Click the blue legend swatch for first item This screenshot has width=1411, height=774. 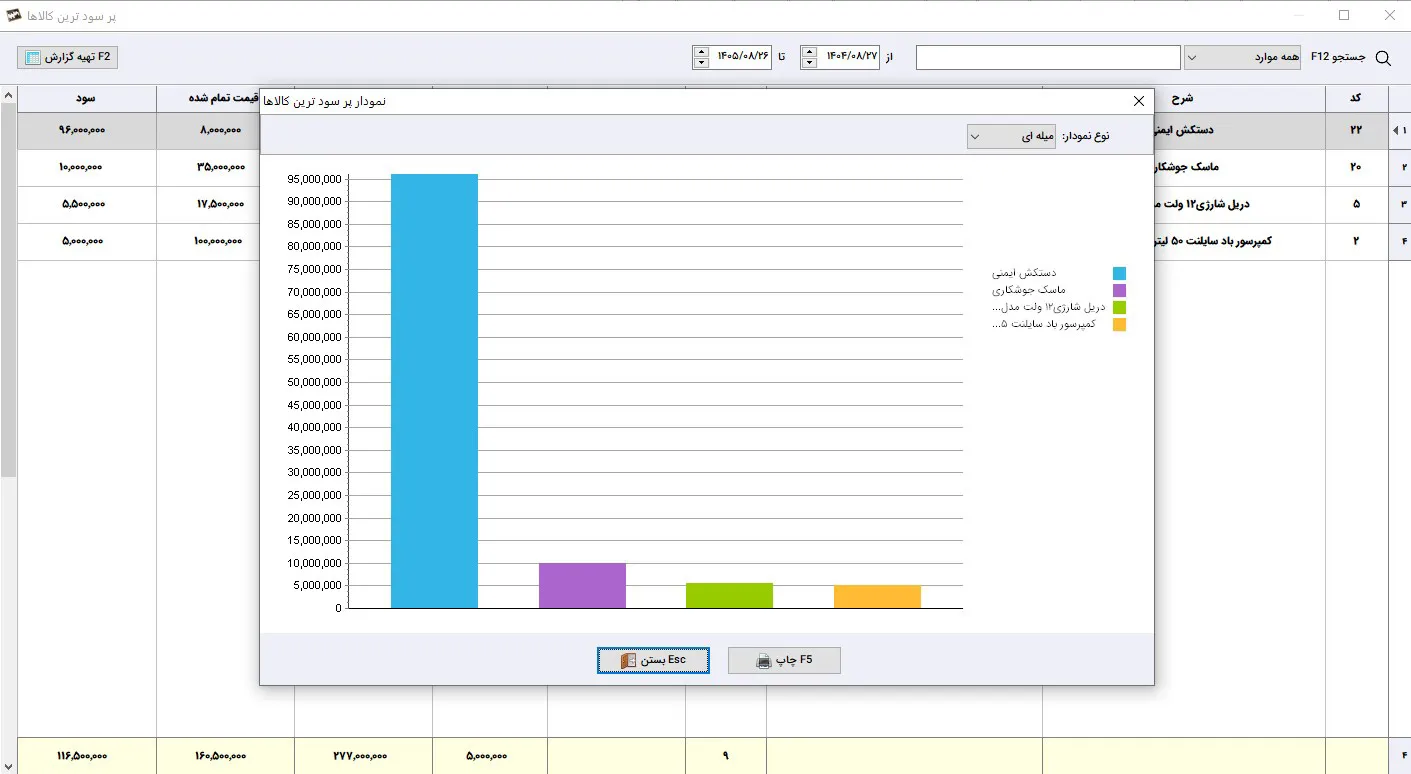coord(1119,273)
